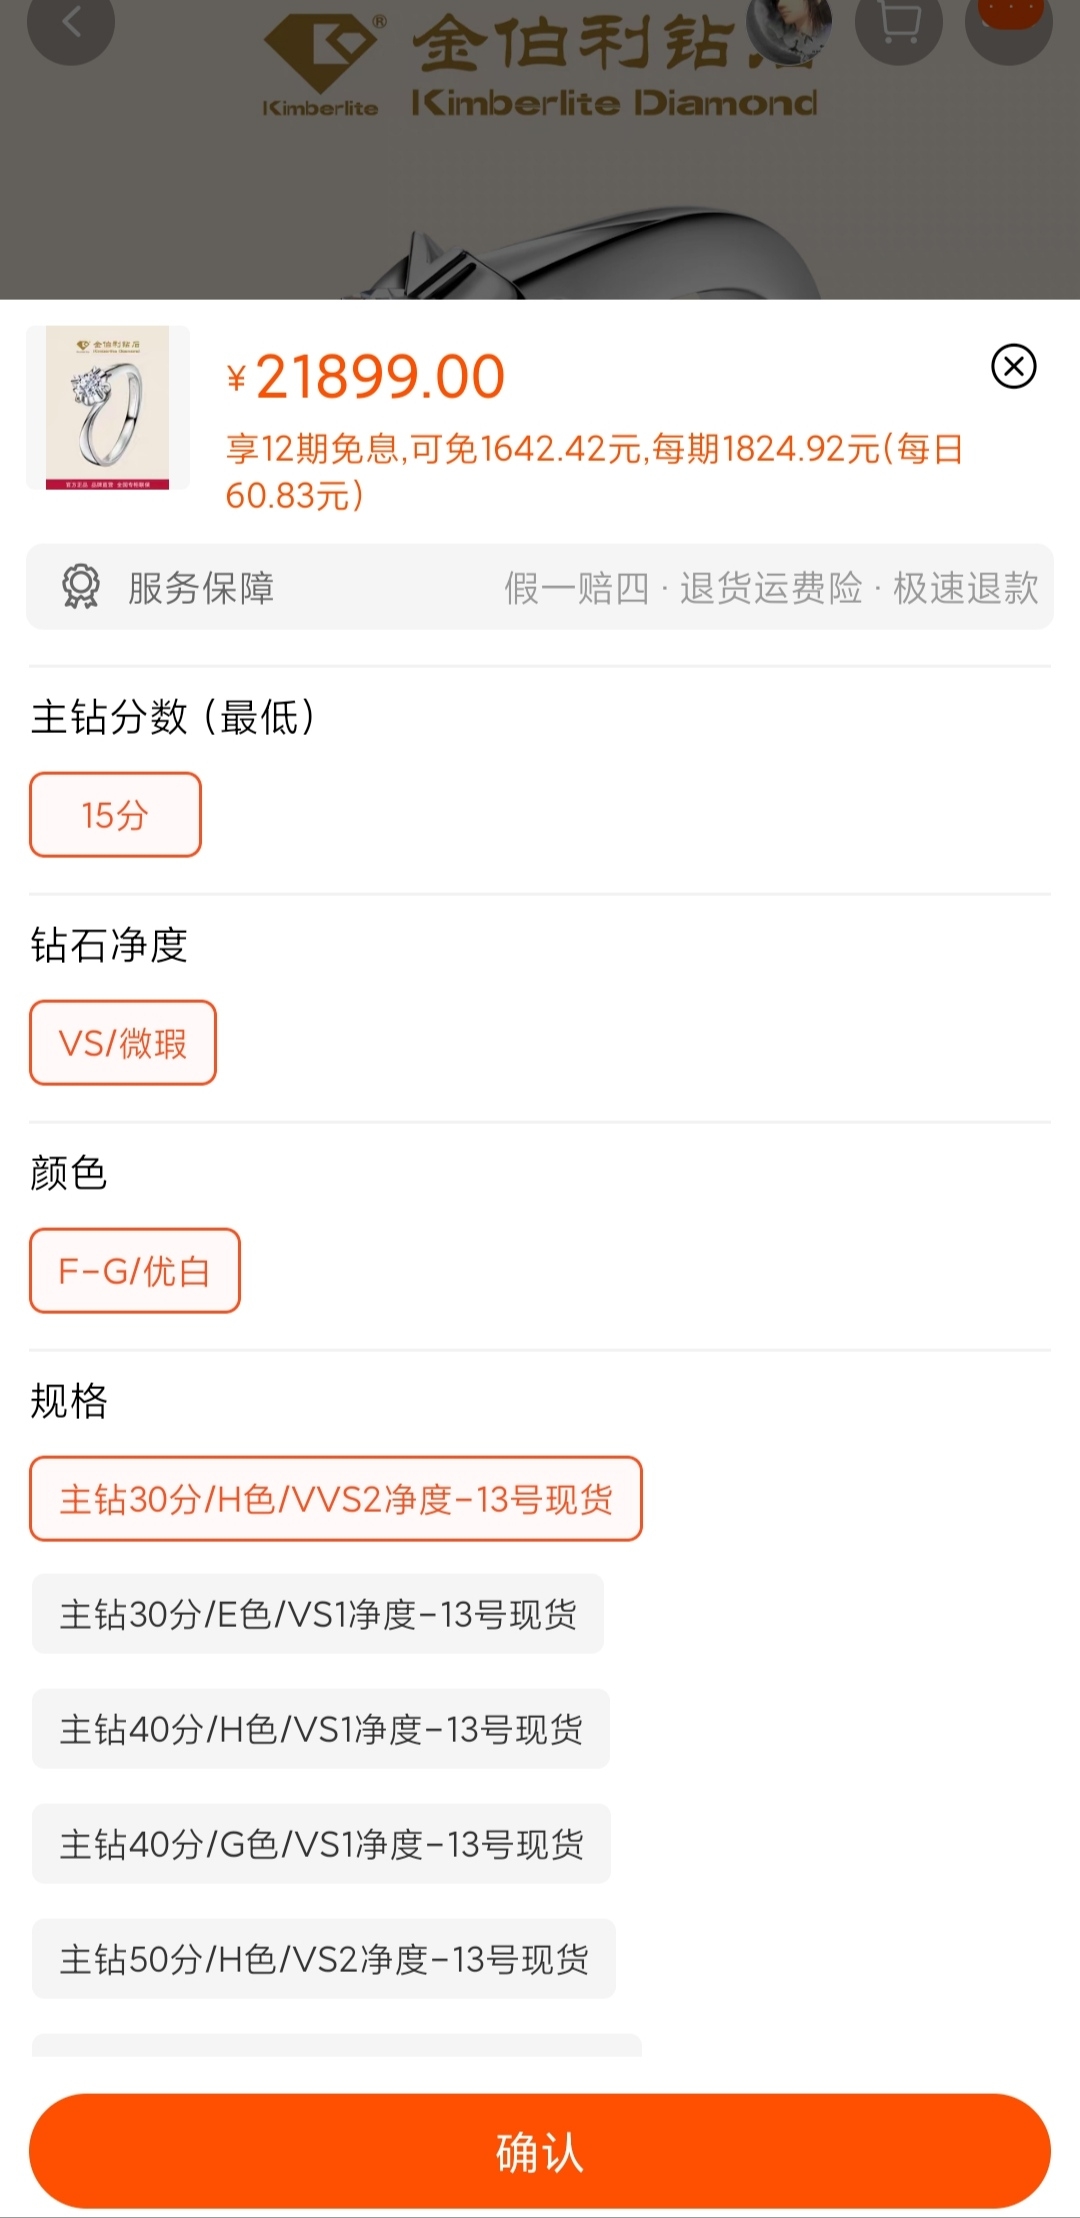Tap the ring product thumbnail
The image size is (1080, 2218).
coord(108,408)
